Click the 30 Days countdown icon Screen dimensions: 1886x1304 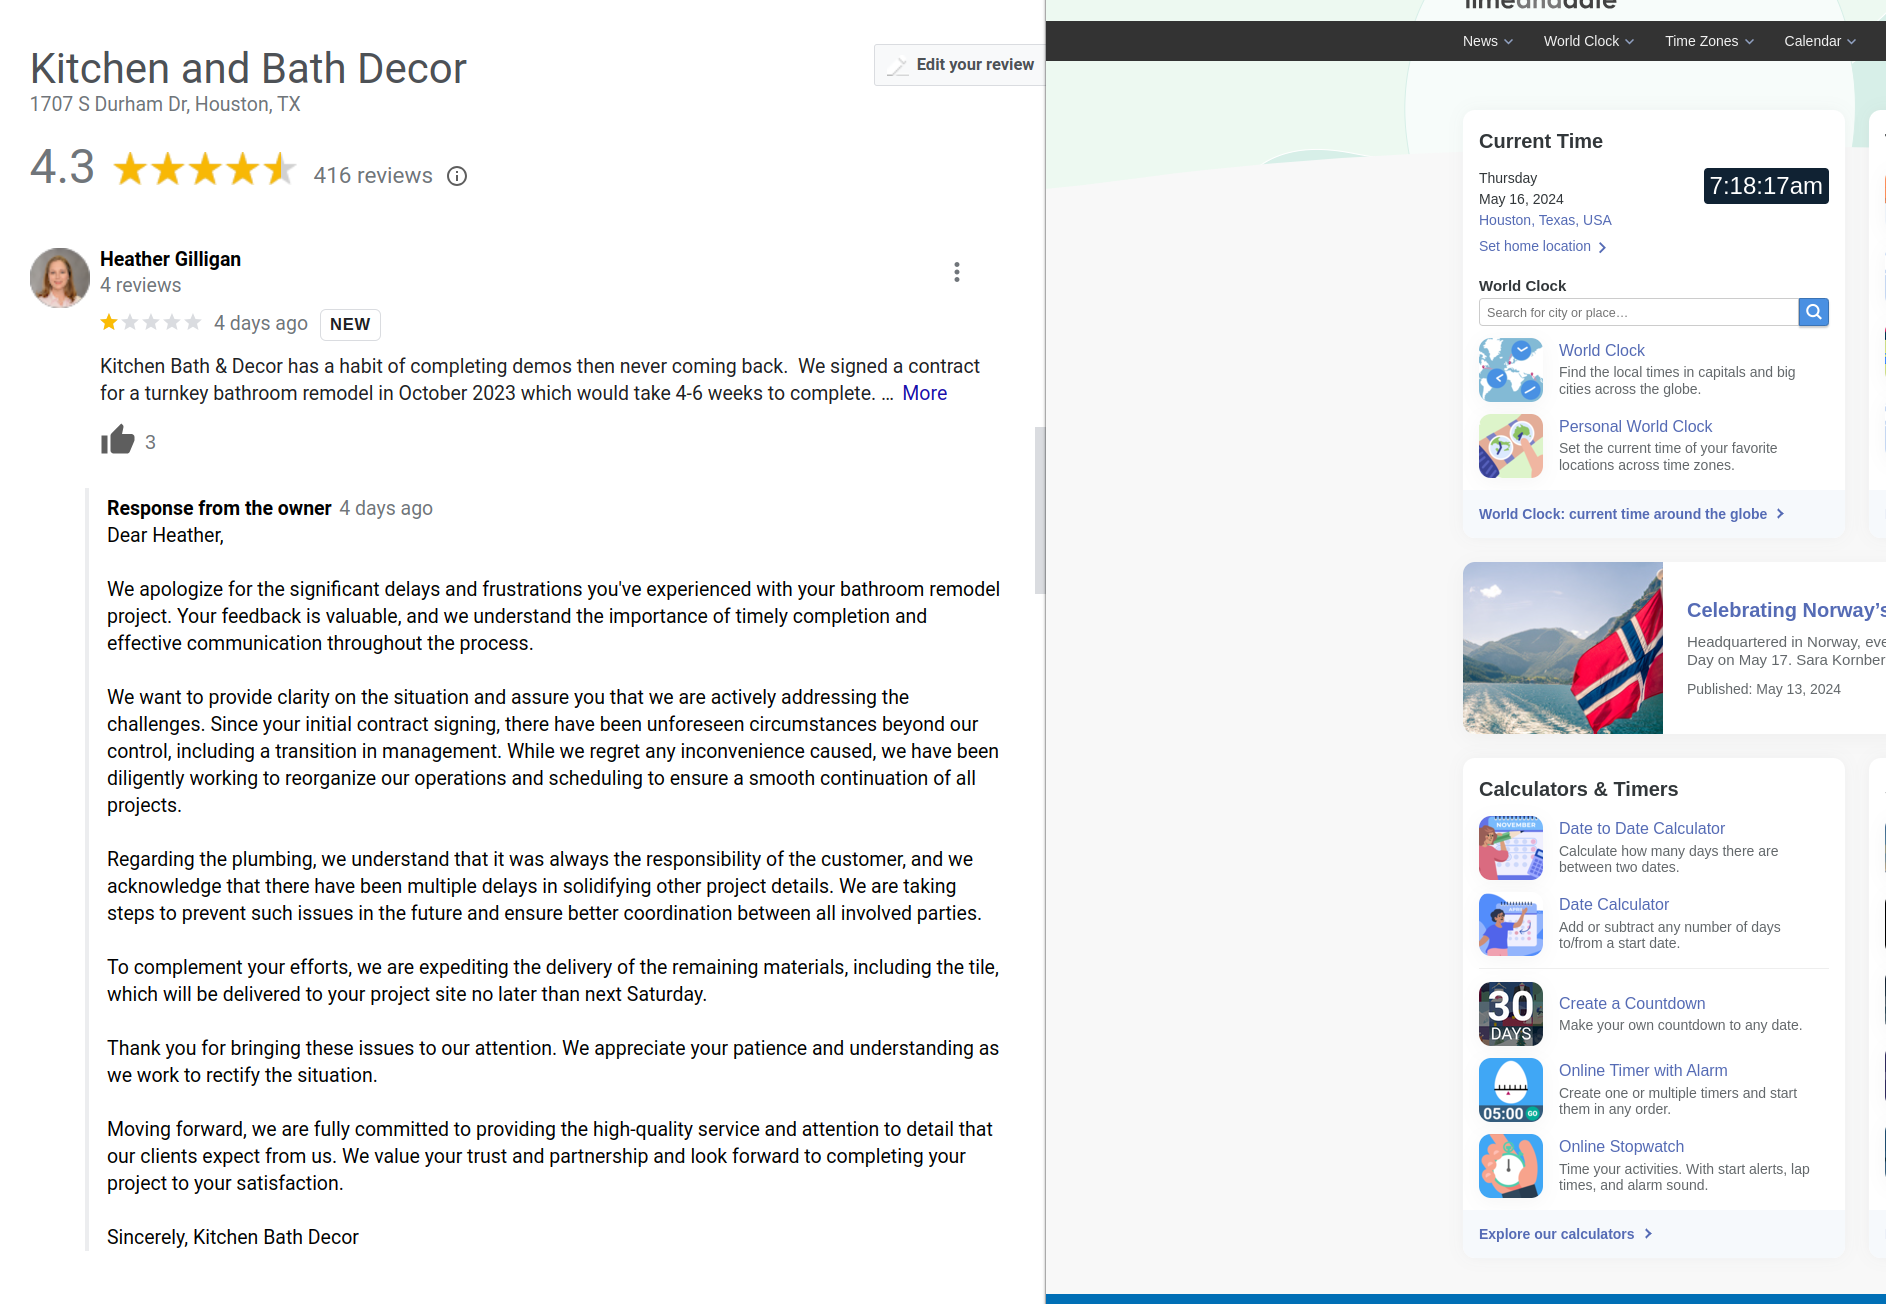pos(1511,1014)
